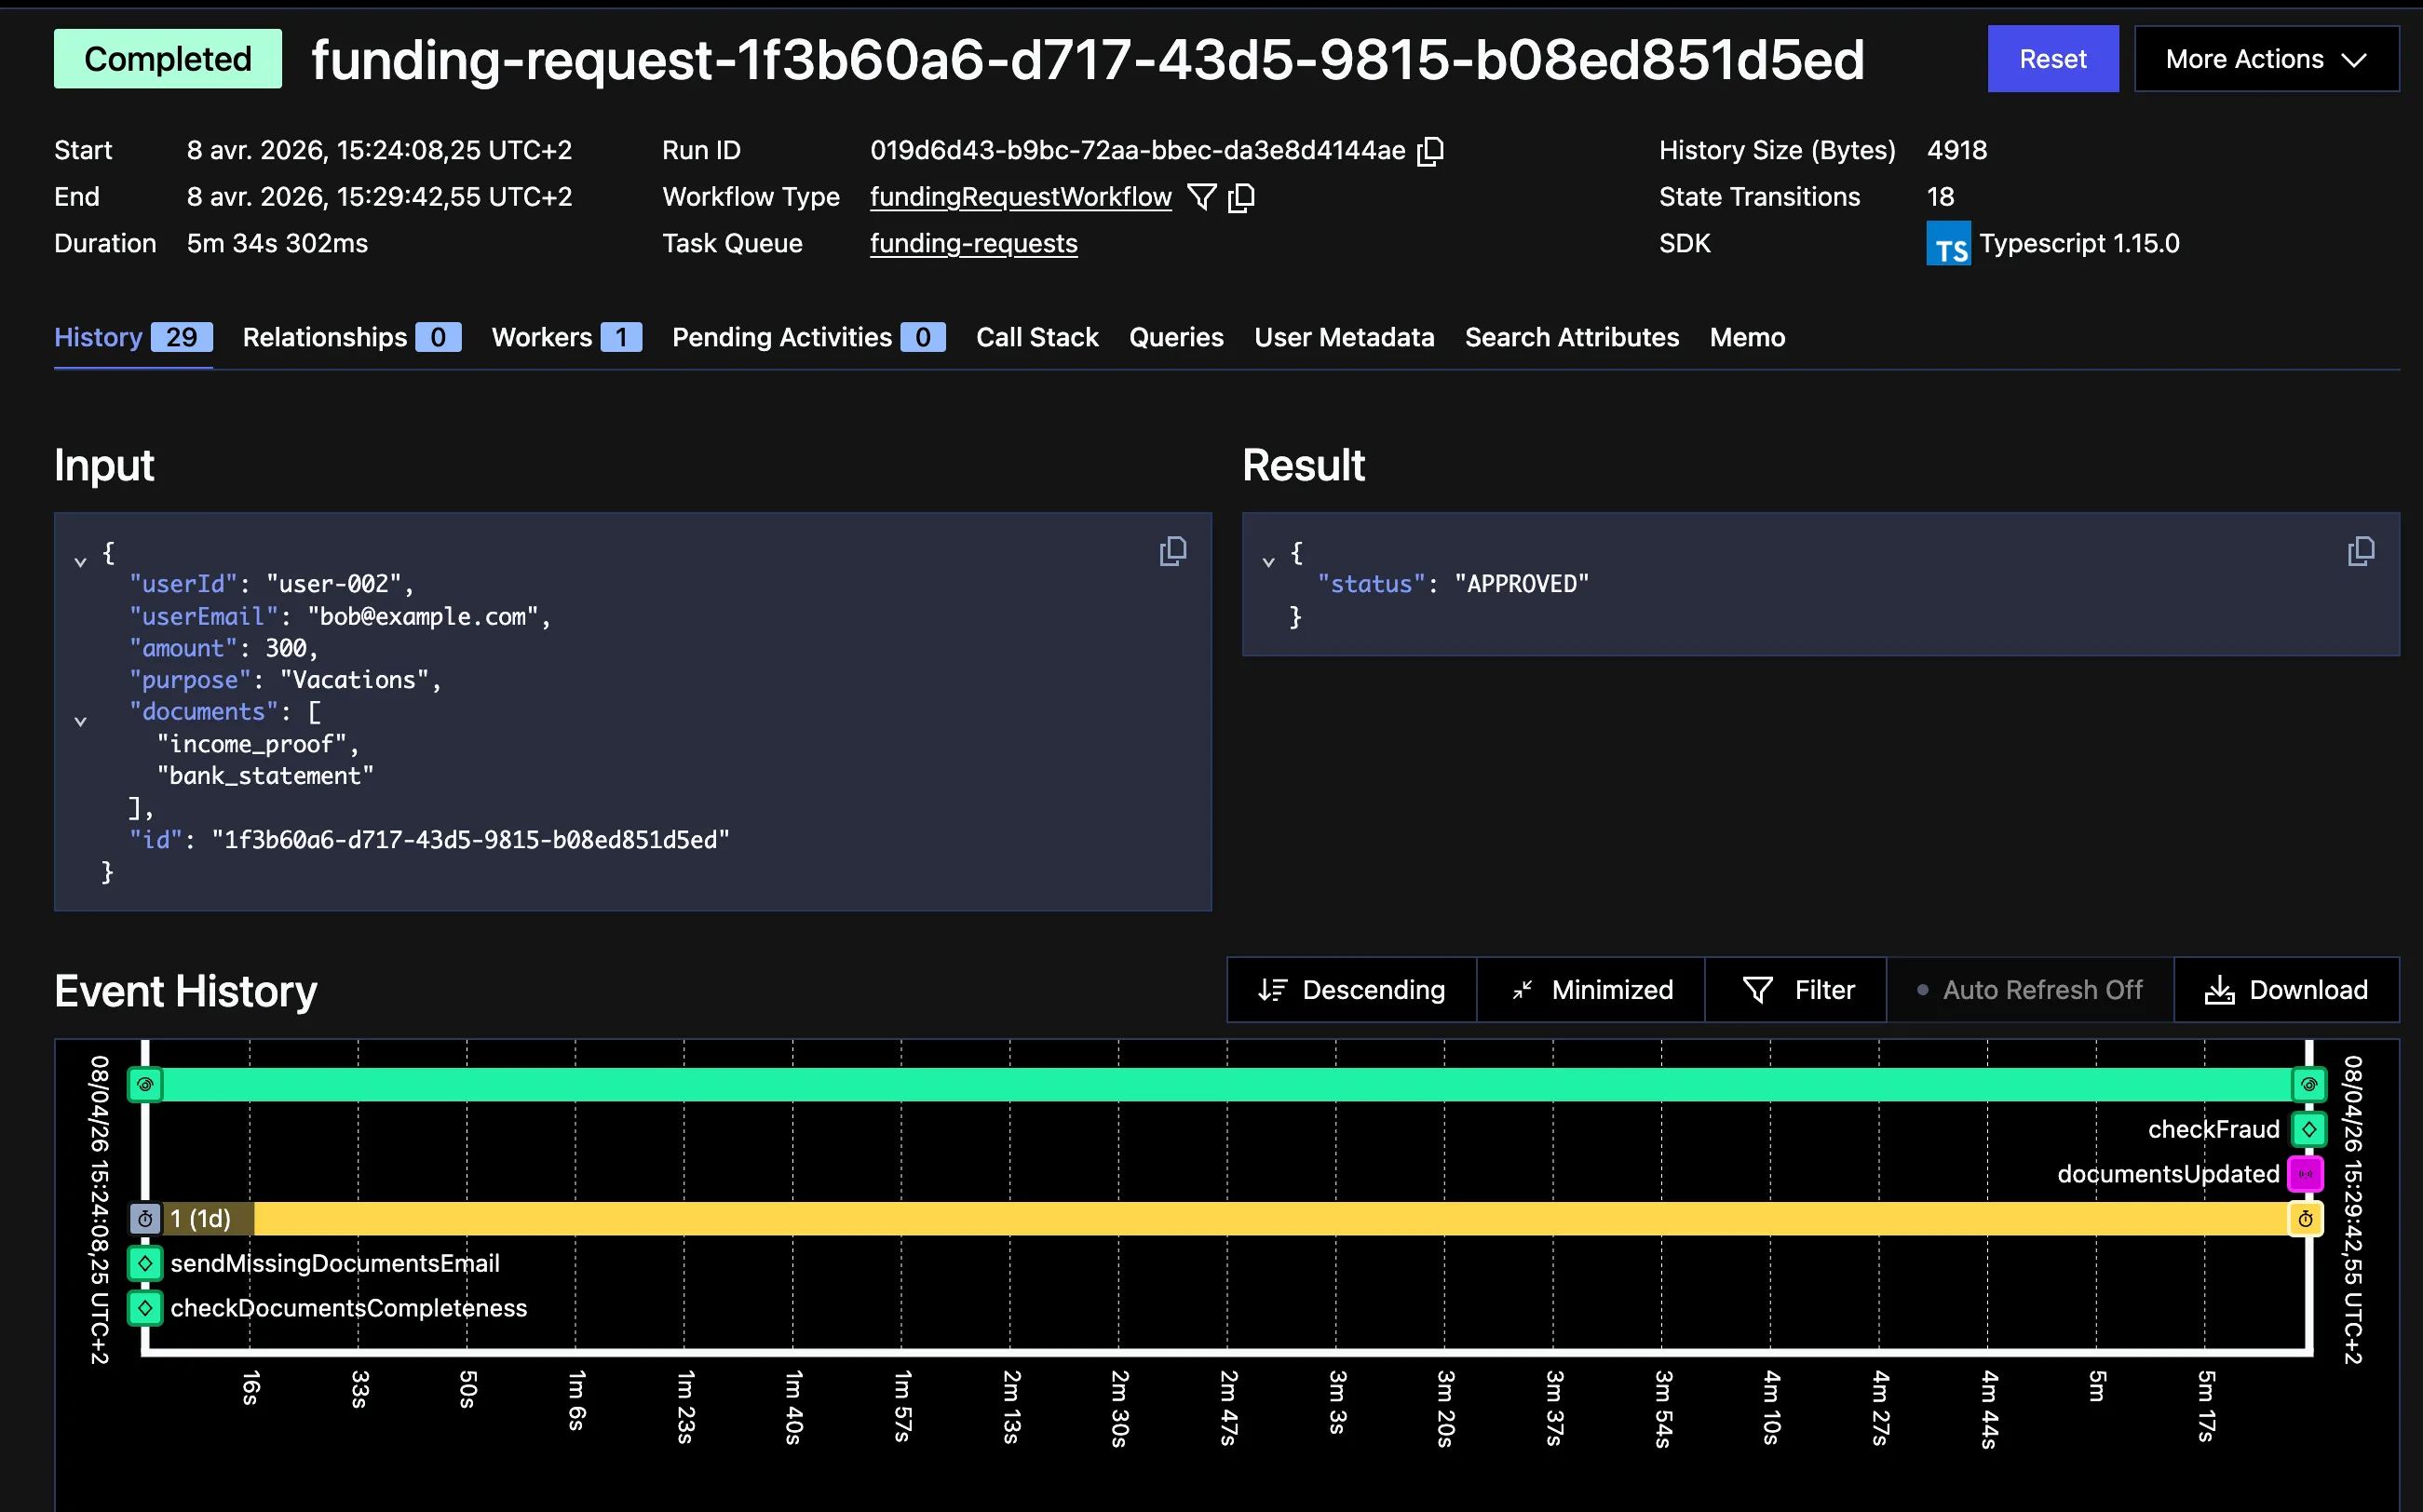The image size is (2423, 1512).
Task: Switch to the Call Stack tab
Action: [1037, 337]
